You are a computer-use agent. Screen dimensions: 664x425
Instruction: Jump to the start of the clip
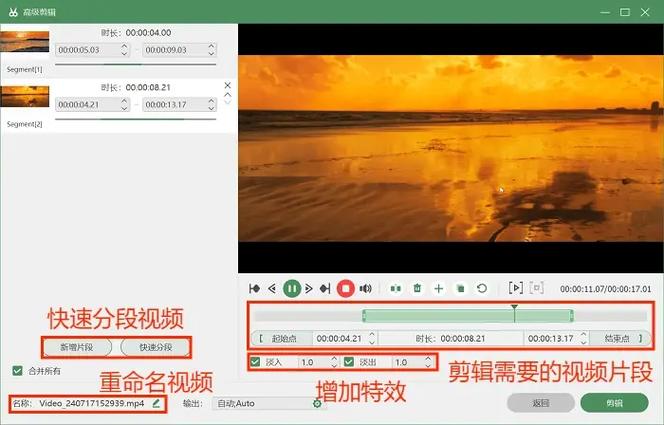pos(255,288)
